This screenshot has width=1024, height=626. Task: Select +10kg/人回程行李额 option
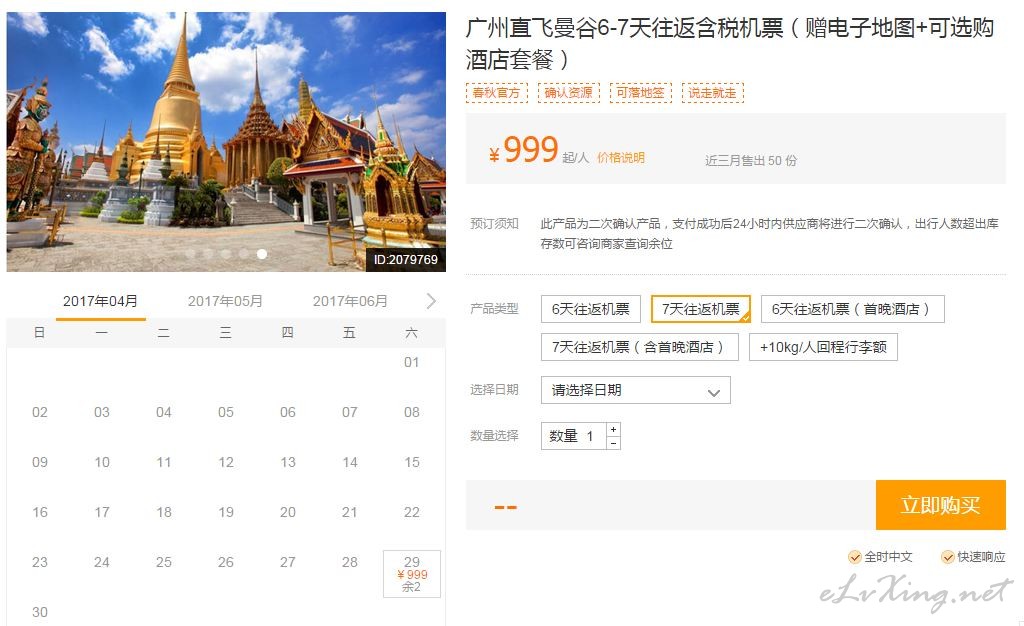tap(823, 347)
